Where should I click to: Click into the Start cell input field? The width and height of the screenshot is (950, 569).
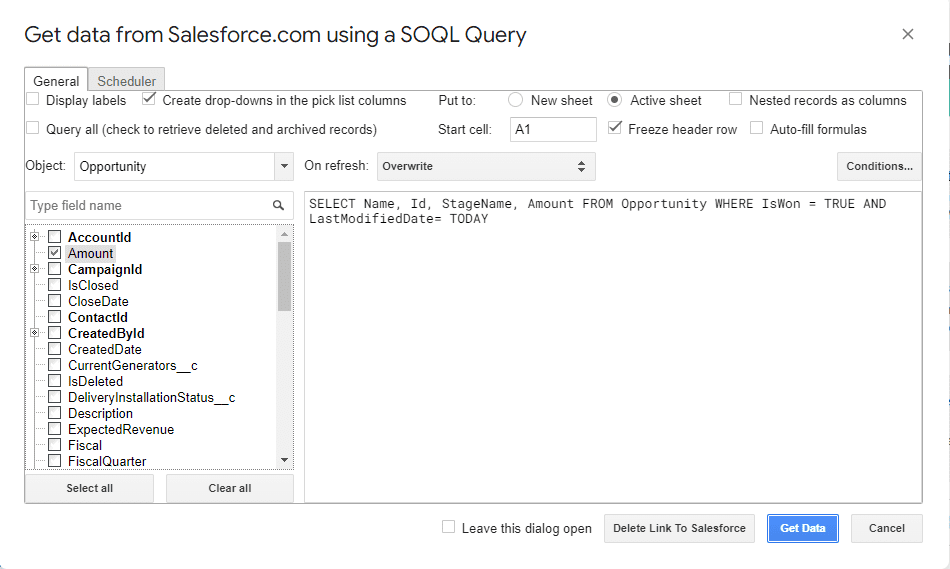[x=552, y=129]
